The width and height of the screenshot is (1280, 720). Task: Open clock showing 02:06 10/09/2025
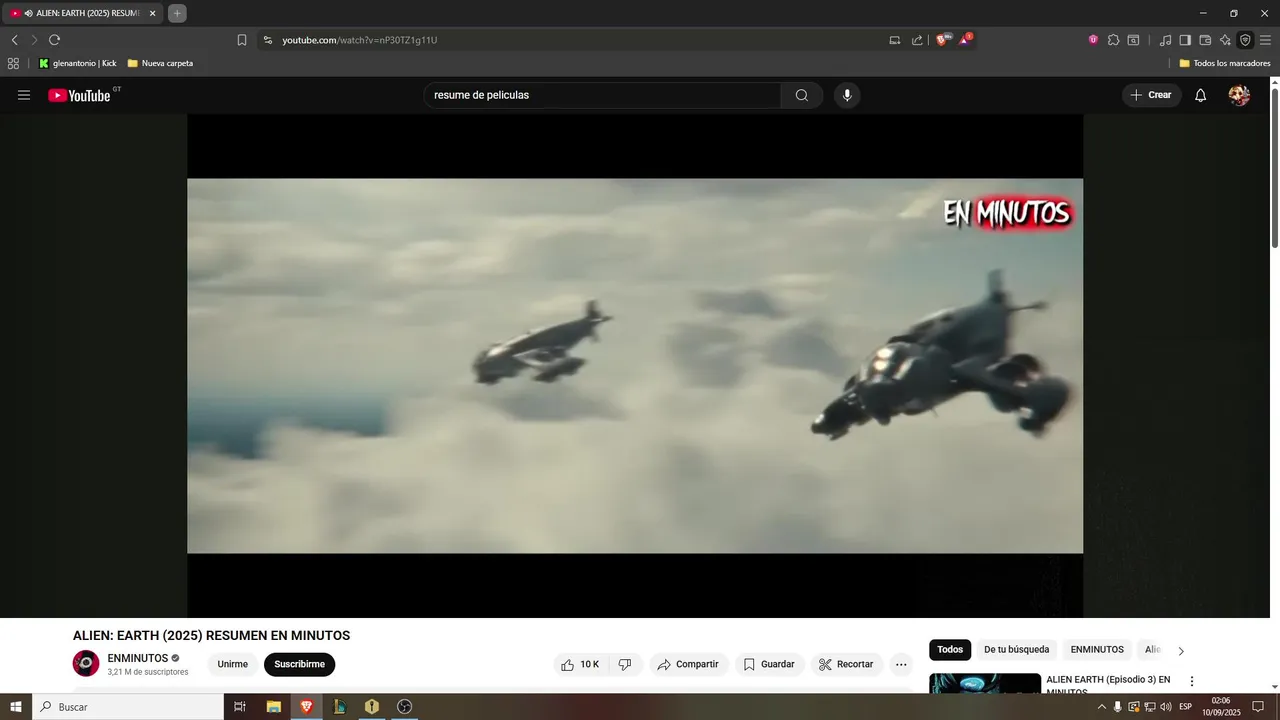coord(1220,707)
